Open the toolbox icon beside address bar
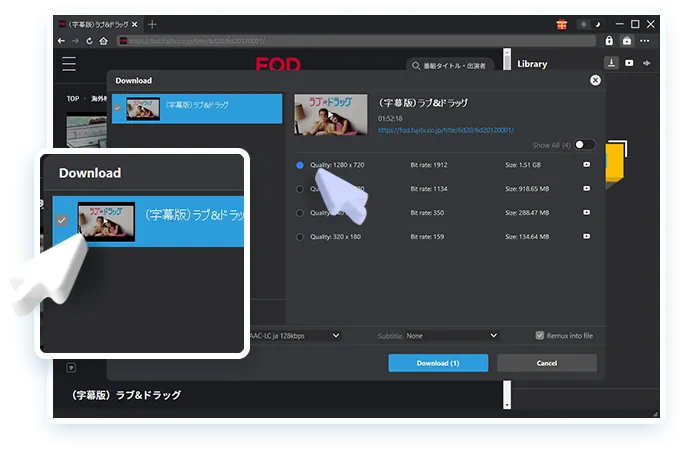The image size is (684, 449). click(627, 41)
